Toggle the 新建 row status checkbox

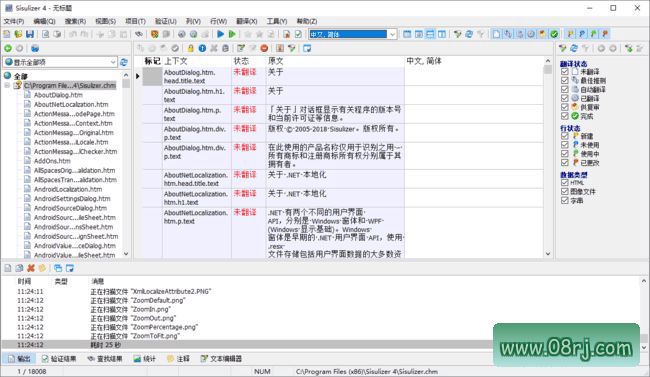point(565,136)
